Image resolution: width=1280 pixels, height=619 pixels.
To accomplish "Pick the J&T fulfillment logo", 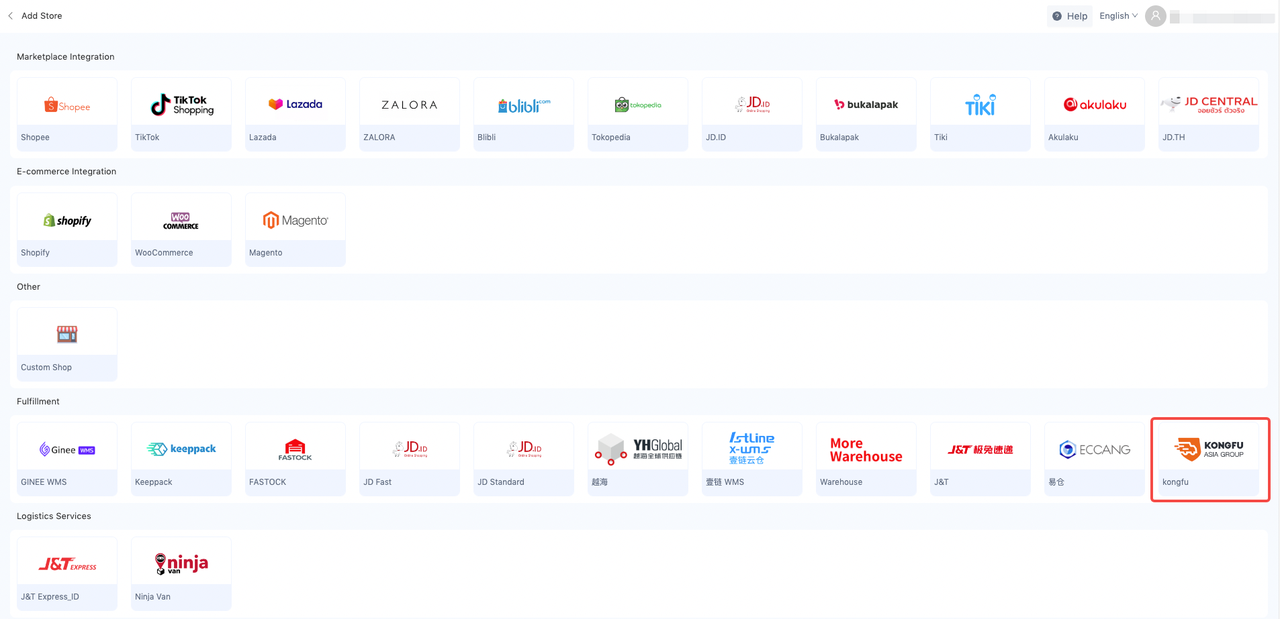I will point(980,449).
